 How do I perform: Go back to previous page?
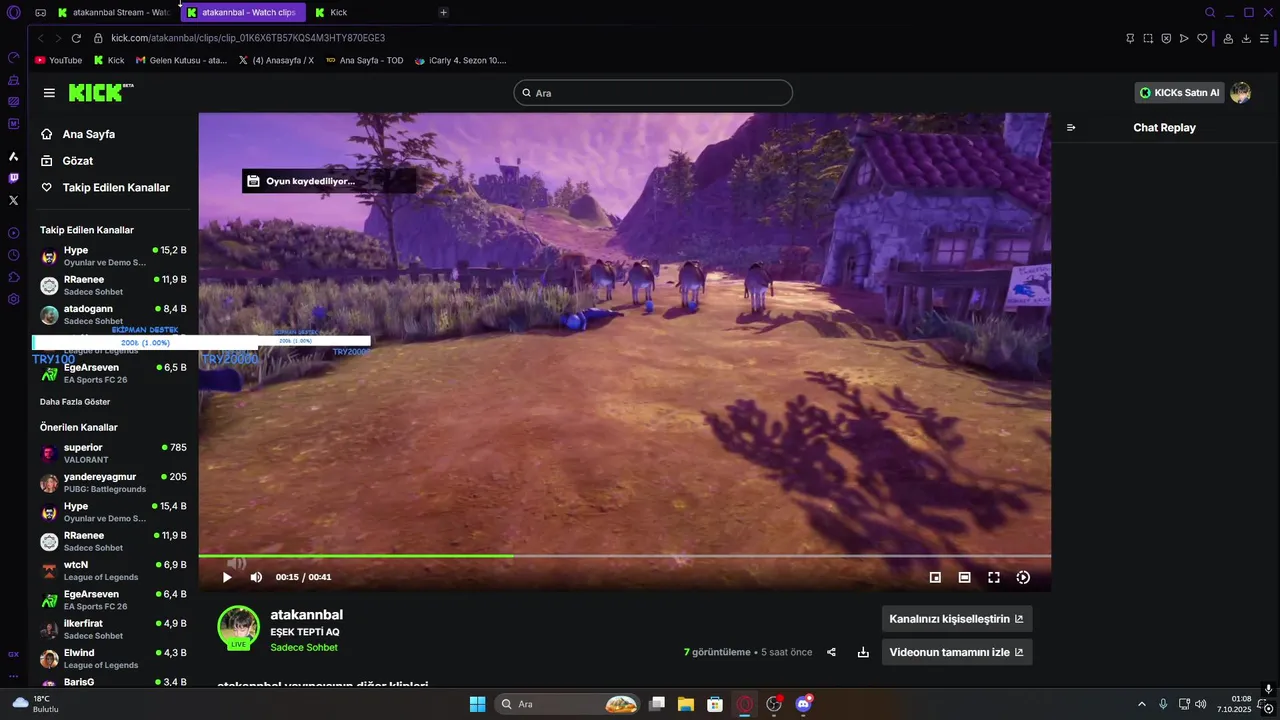point(41,38)
